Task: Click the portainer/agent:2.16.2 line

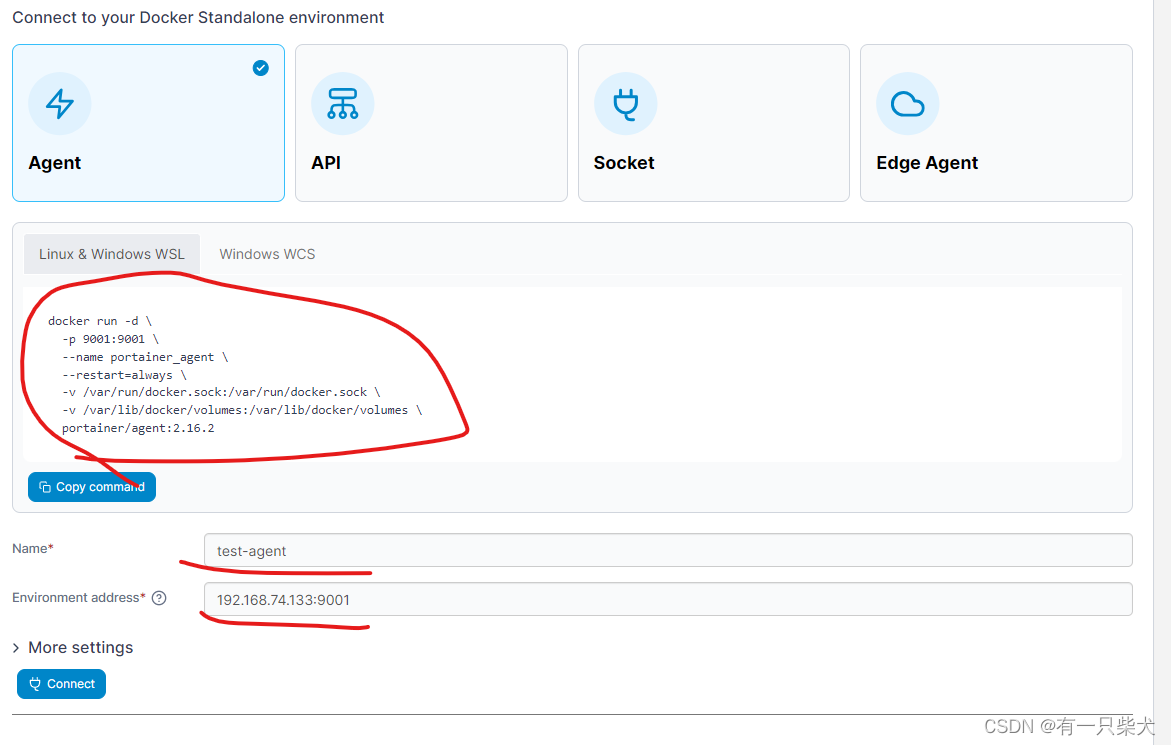Action: click(138, 428)
